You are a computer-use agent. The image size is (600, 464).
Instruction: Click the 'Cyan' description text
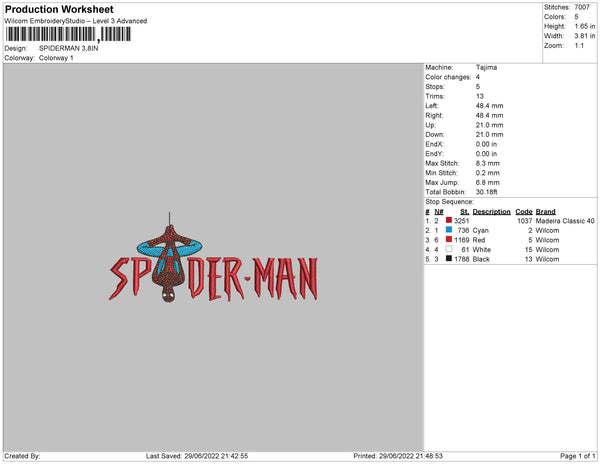(481, 230)
